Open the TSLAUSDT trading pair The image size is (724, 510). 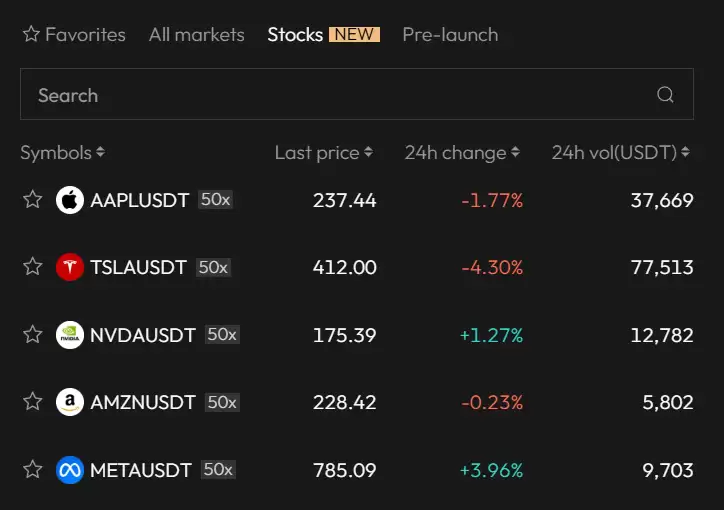coord(138,267)
